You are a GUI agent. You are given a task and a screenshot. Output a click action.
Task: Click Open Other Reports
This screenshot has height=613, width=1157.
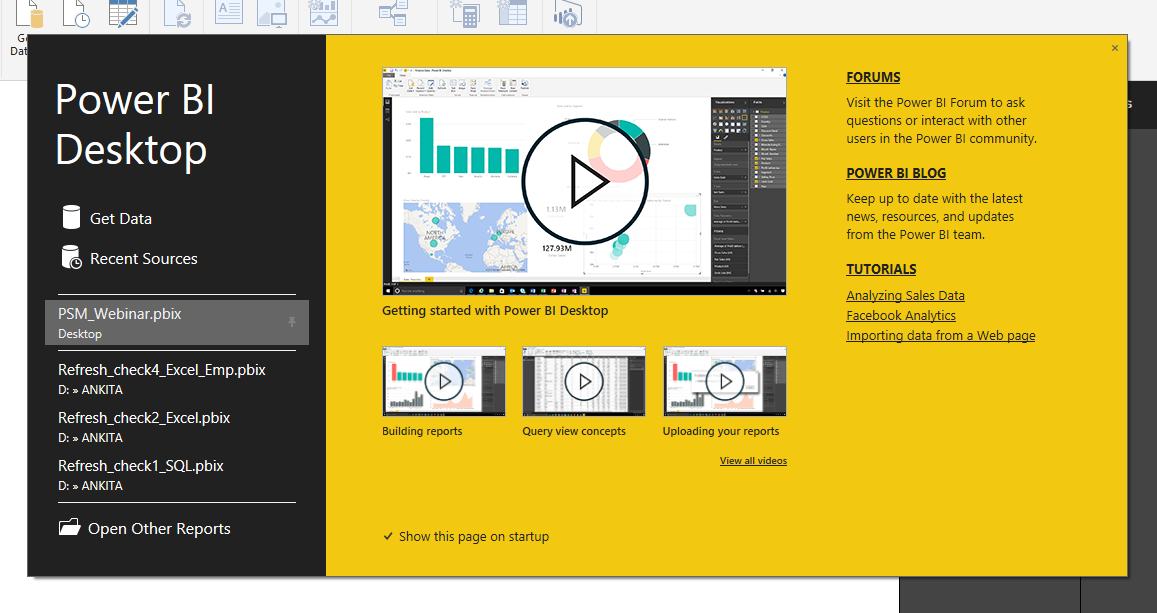(159, 528)
